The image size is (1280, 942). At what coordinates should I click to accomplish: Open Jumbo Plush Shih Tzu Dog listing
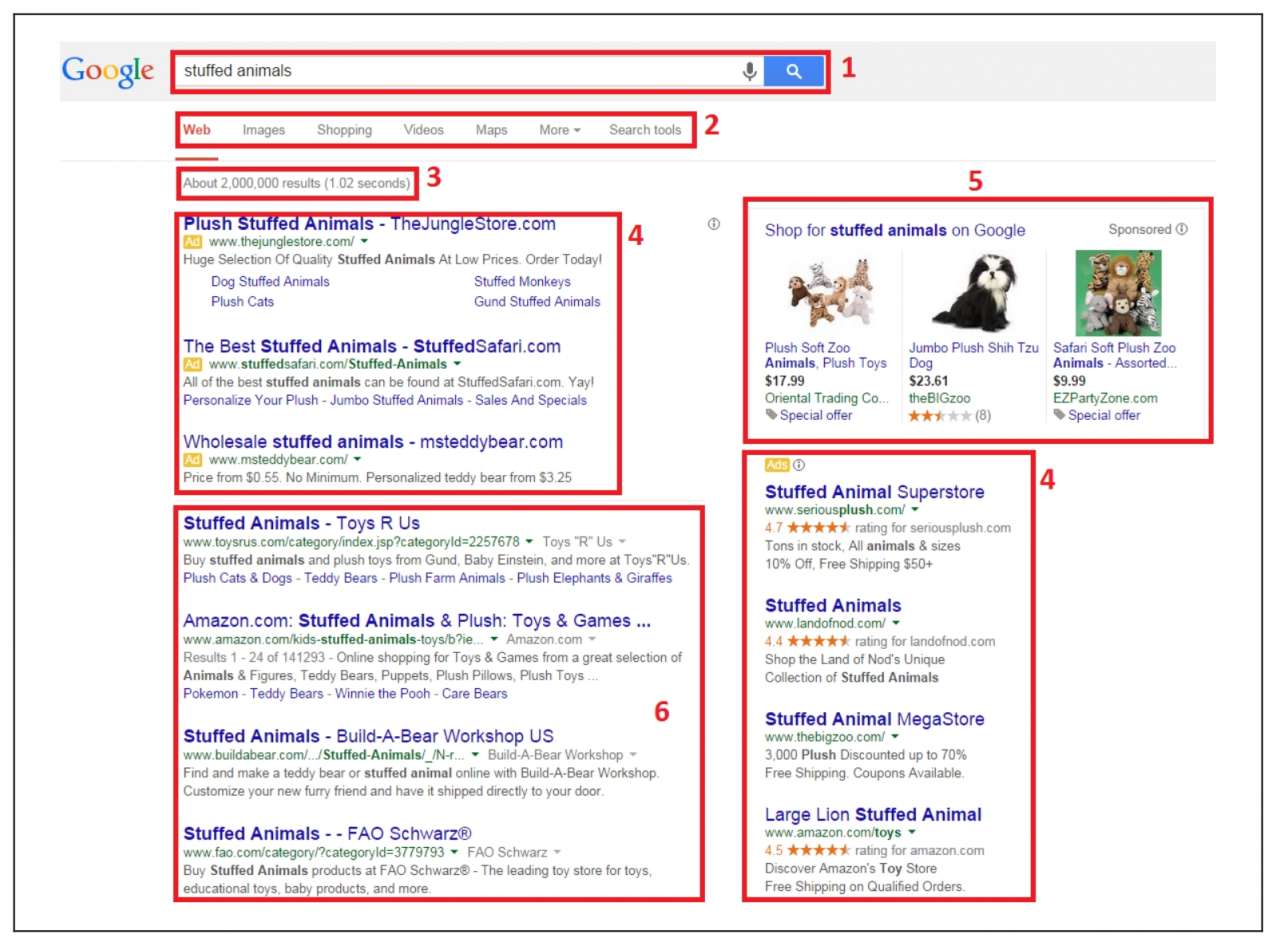point(974,356)
